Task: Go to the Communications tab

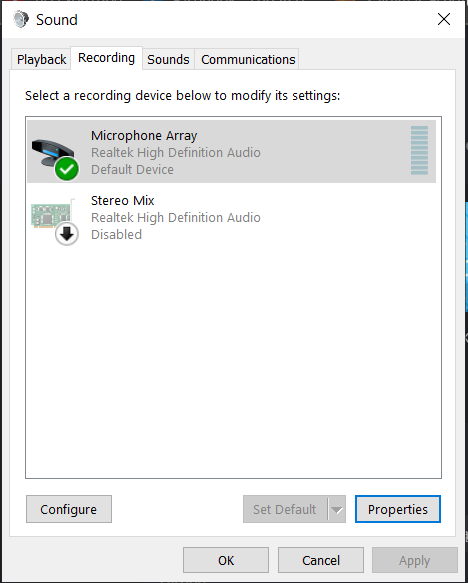Action: 248,59
